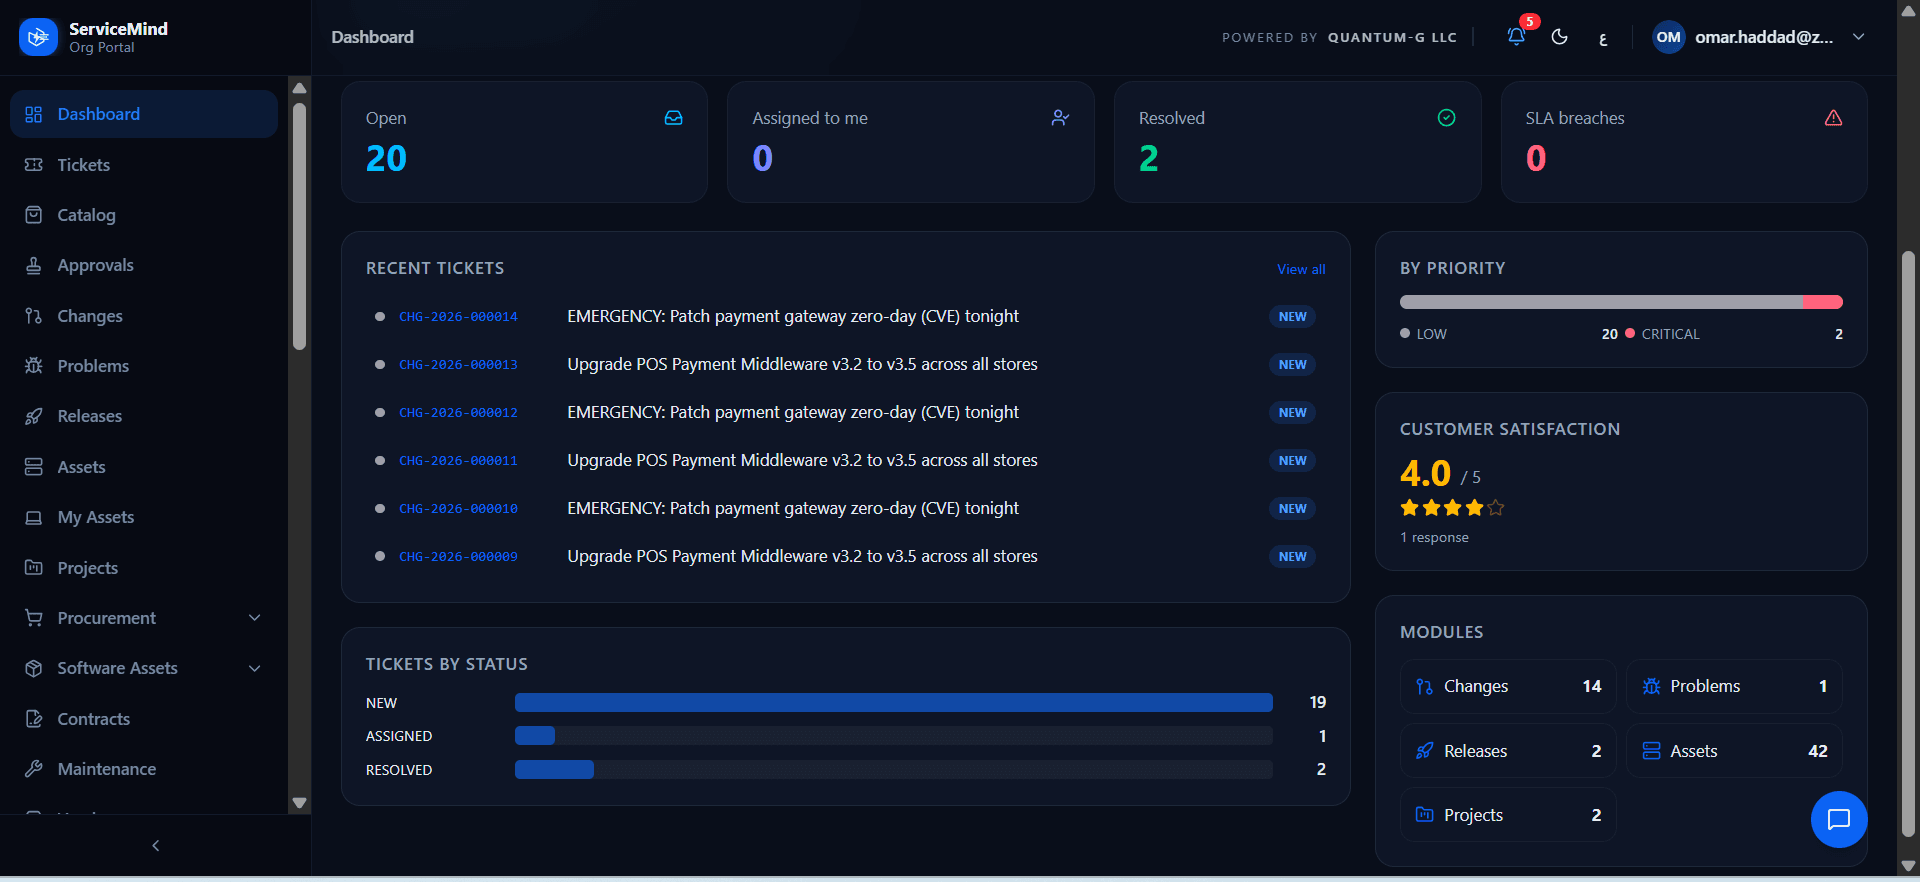Click the Assigned to me person icon
This screenshot has width=1920, height=882.
click(1060, 118)
